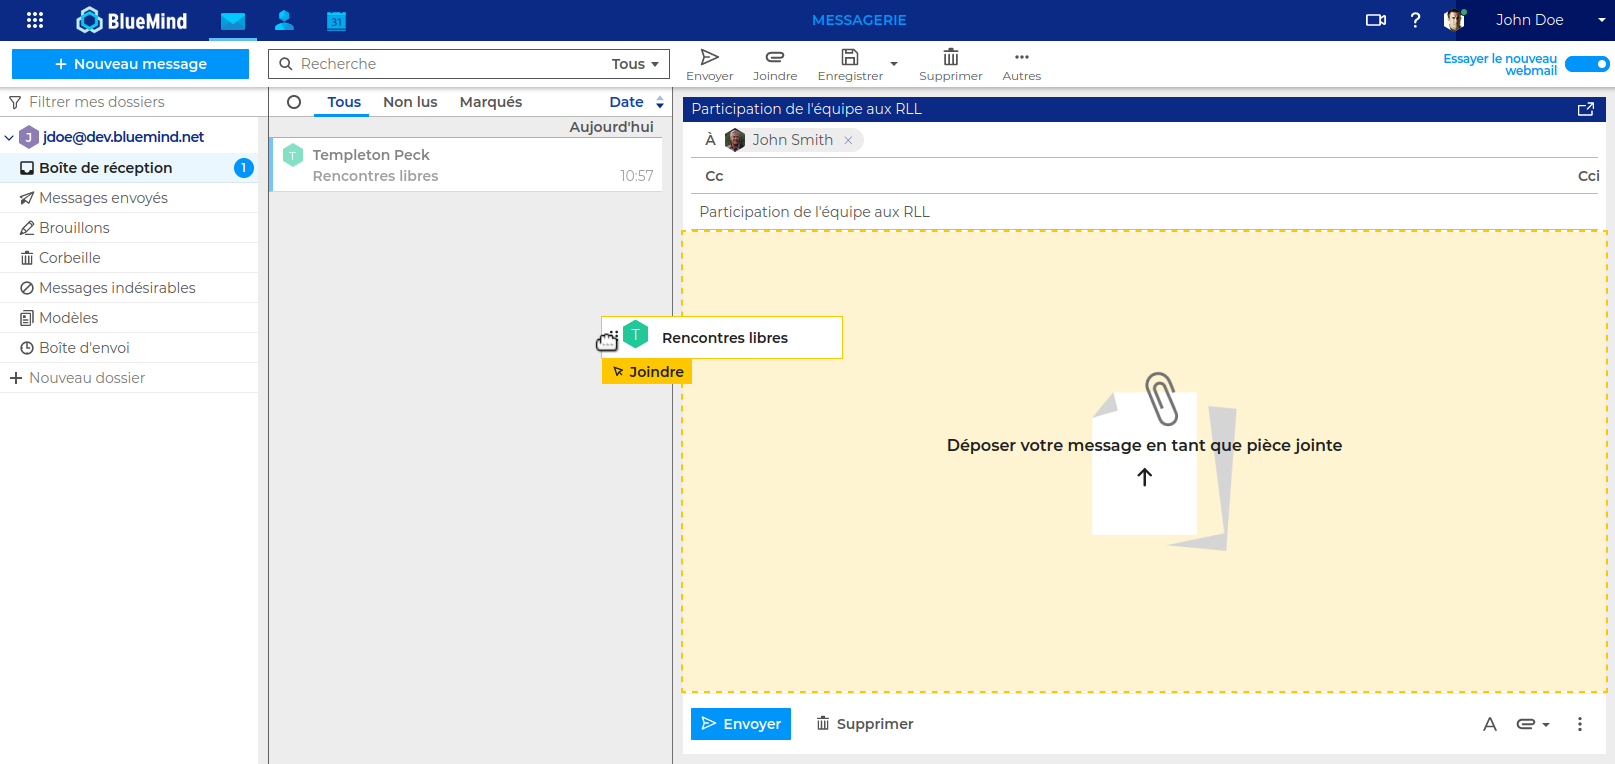Collapse the jdoe@dev.bluemind.net account tree

9,138
